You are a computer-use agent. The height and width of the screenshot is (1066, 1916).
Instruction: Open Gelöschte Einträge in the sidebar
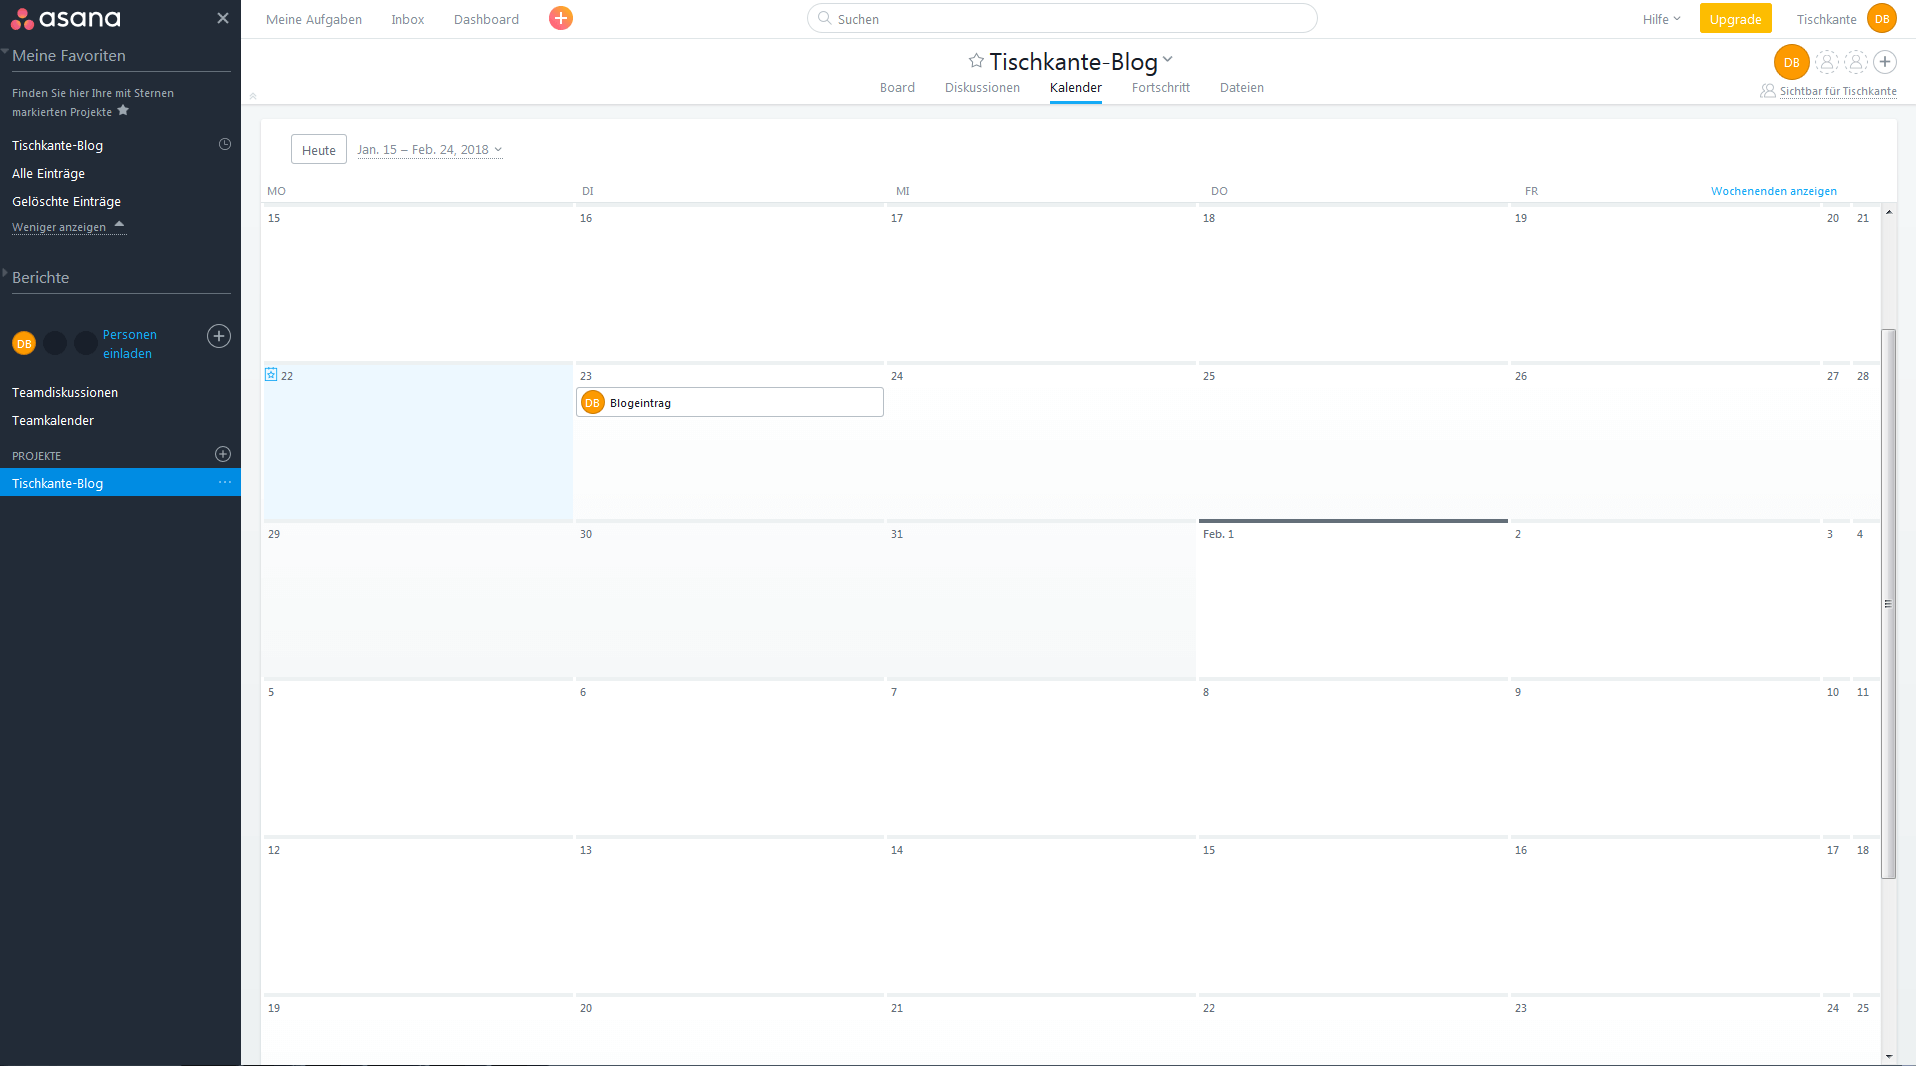coord(66,201)
